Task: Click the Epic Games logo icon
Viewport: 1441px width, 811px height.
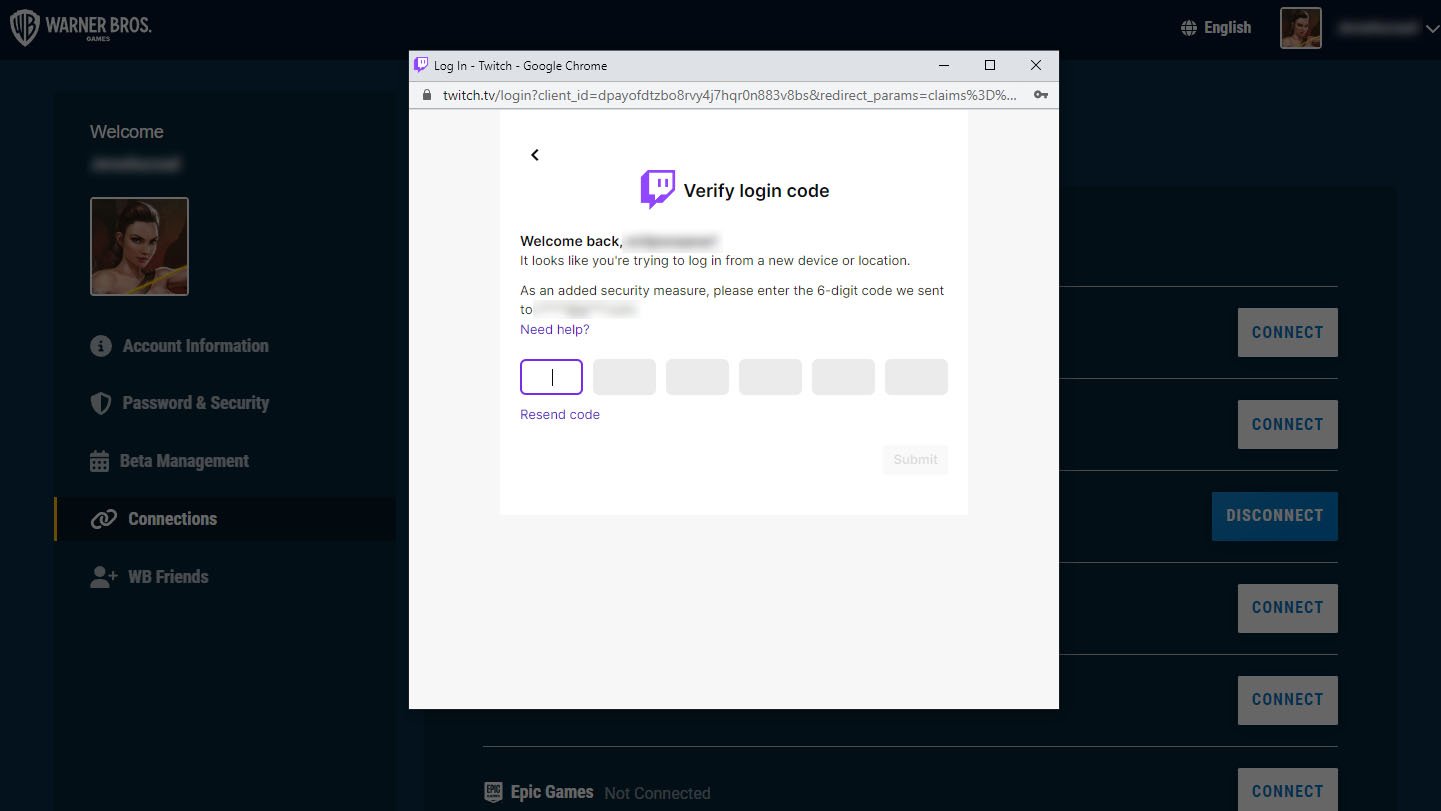Action: pyautogui.click(x=493, y=792)
